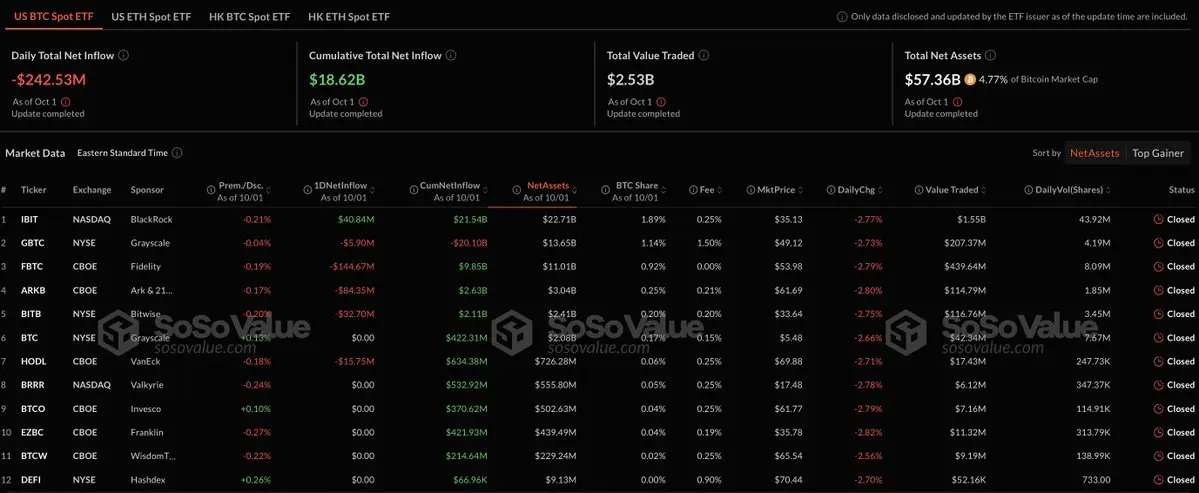The height and width of the screenshot is (493, 1199).
Task: Click info icon at top-right disclosure note
Action: (842, 16)
